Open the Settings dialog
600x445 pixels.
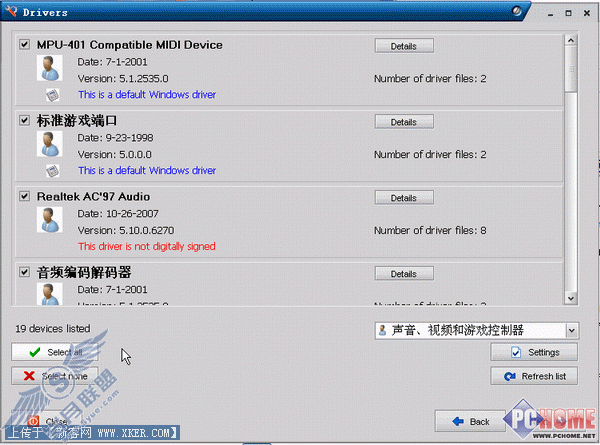[x=534, y=352]
